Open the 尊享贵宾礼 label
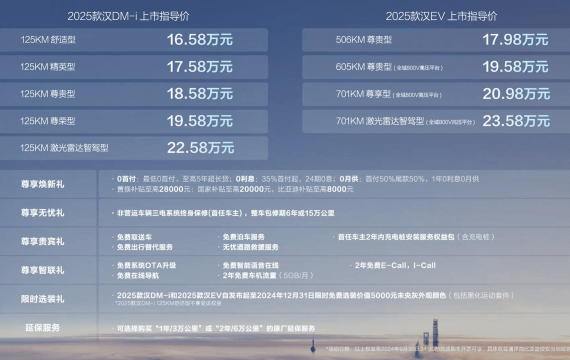The height and width of the screenshot is (360, 570). tap(43, 241)
